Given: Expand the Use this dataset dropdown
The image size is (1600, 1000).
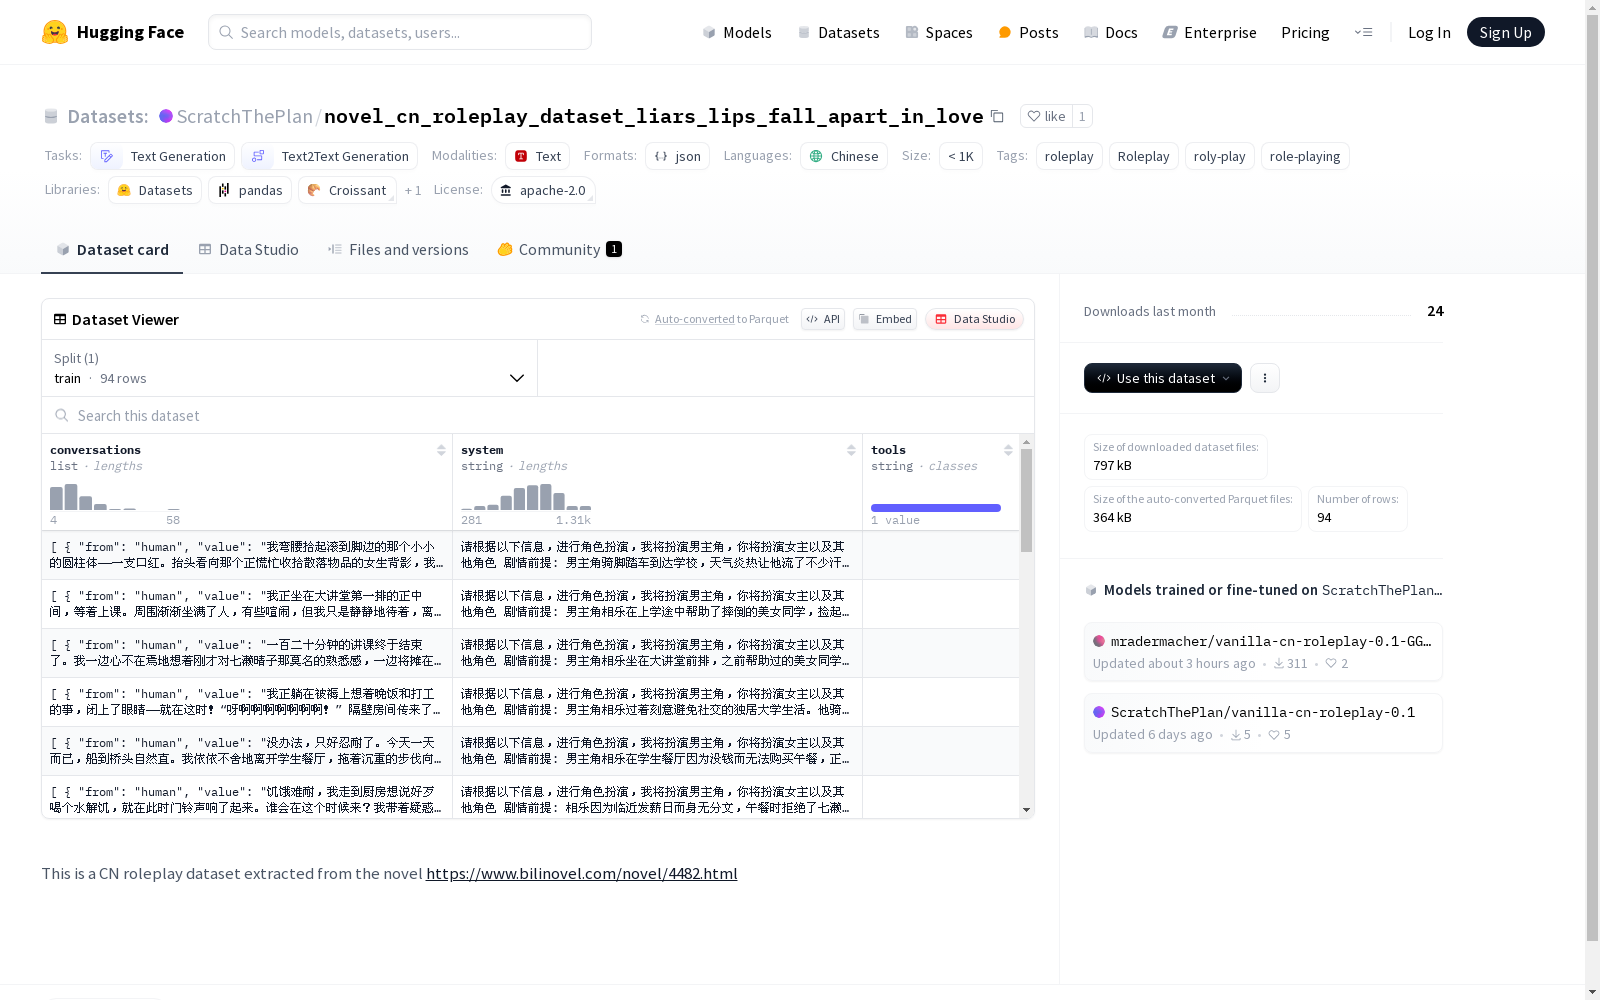Looking at the screenshot, I should pos(1163,378).
